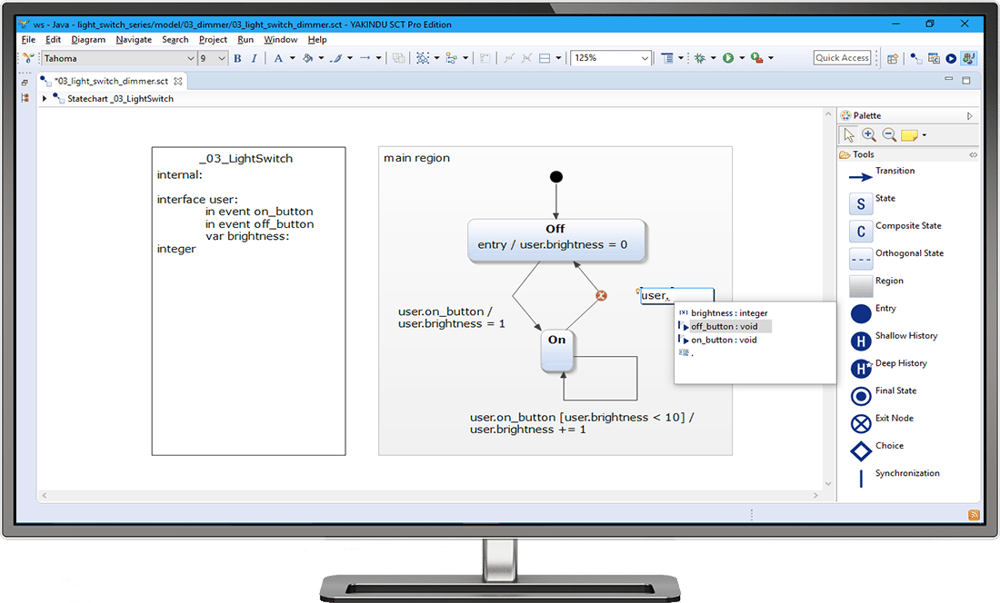Select brightness : integer suggestion

point(728,313)
